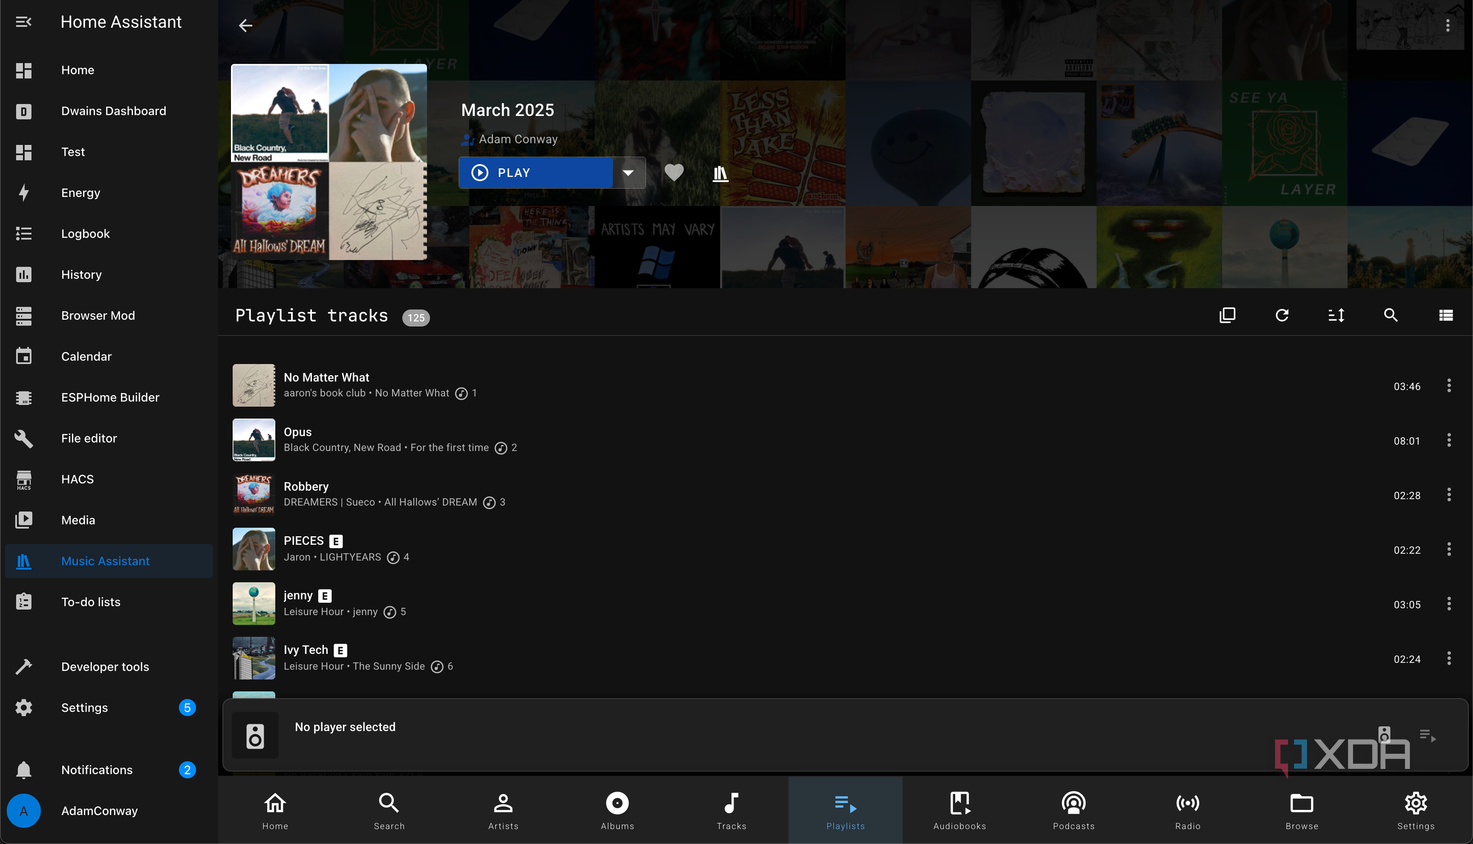Click Robbery album art thumbnail
Screen dimensions: 1473x844
pyautogui.click(x=254, y=495)
